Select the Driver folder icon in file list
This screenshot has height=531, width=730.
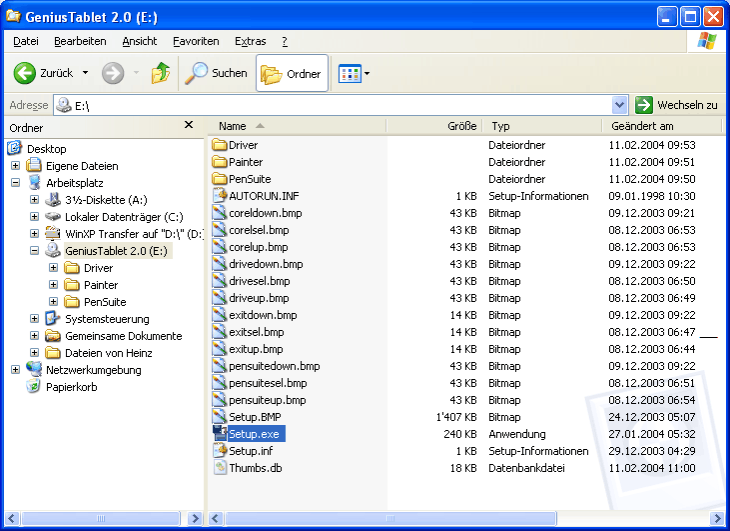[219, 145]
